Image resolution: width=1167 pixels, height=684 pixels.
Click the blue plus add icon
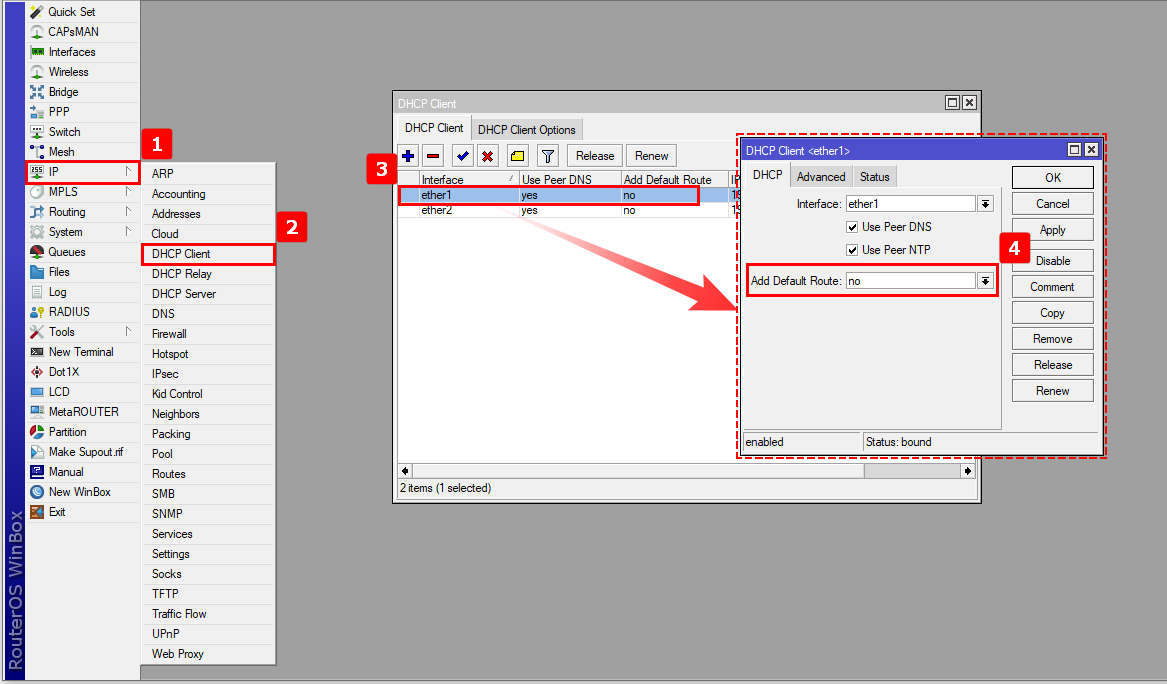(x=409, y=156)
